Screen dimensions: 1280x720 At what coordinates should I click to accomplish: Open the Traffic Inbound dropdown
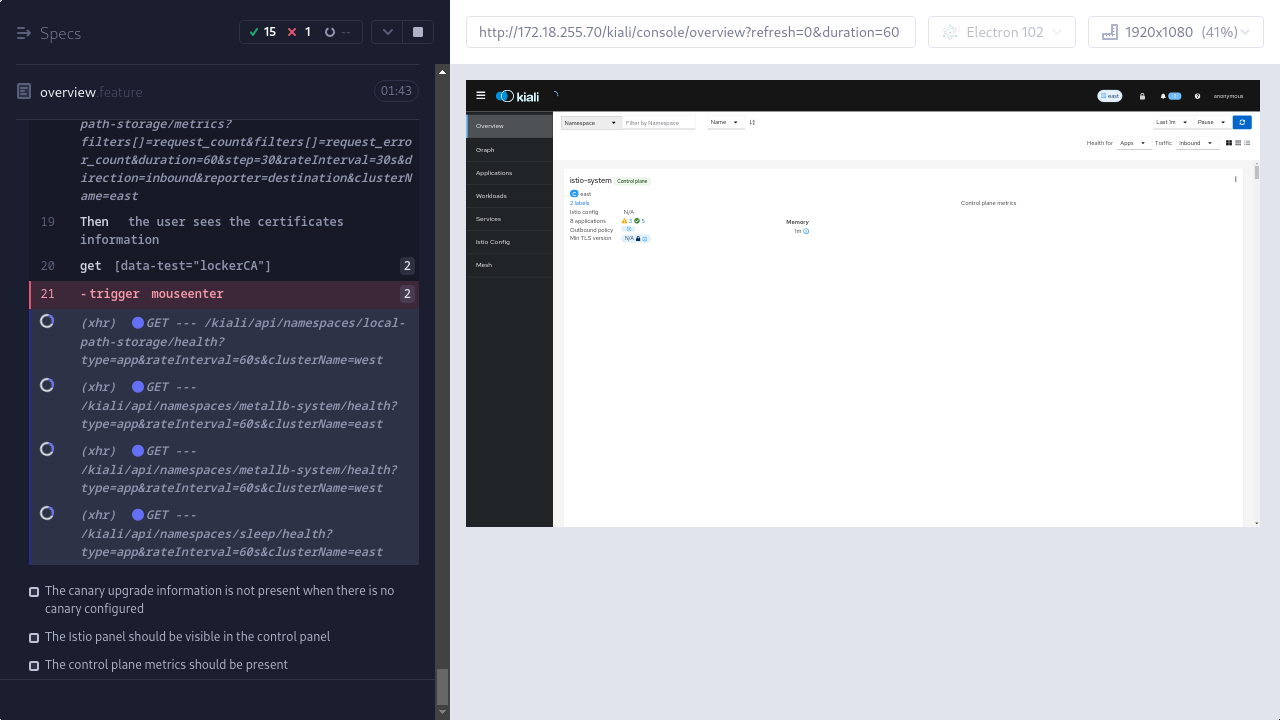(1197, 143)
